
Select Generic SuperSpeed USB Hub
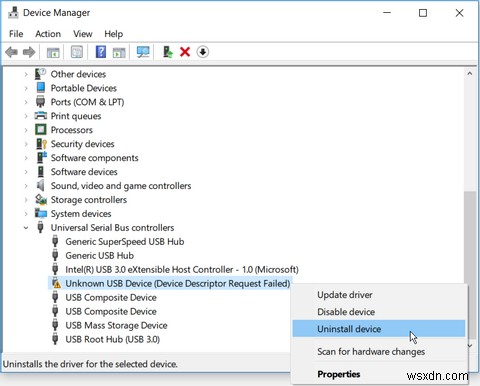click(x=125, y=241)
